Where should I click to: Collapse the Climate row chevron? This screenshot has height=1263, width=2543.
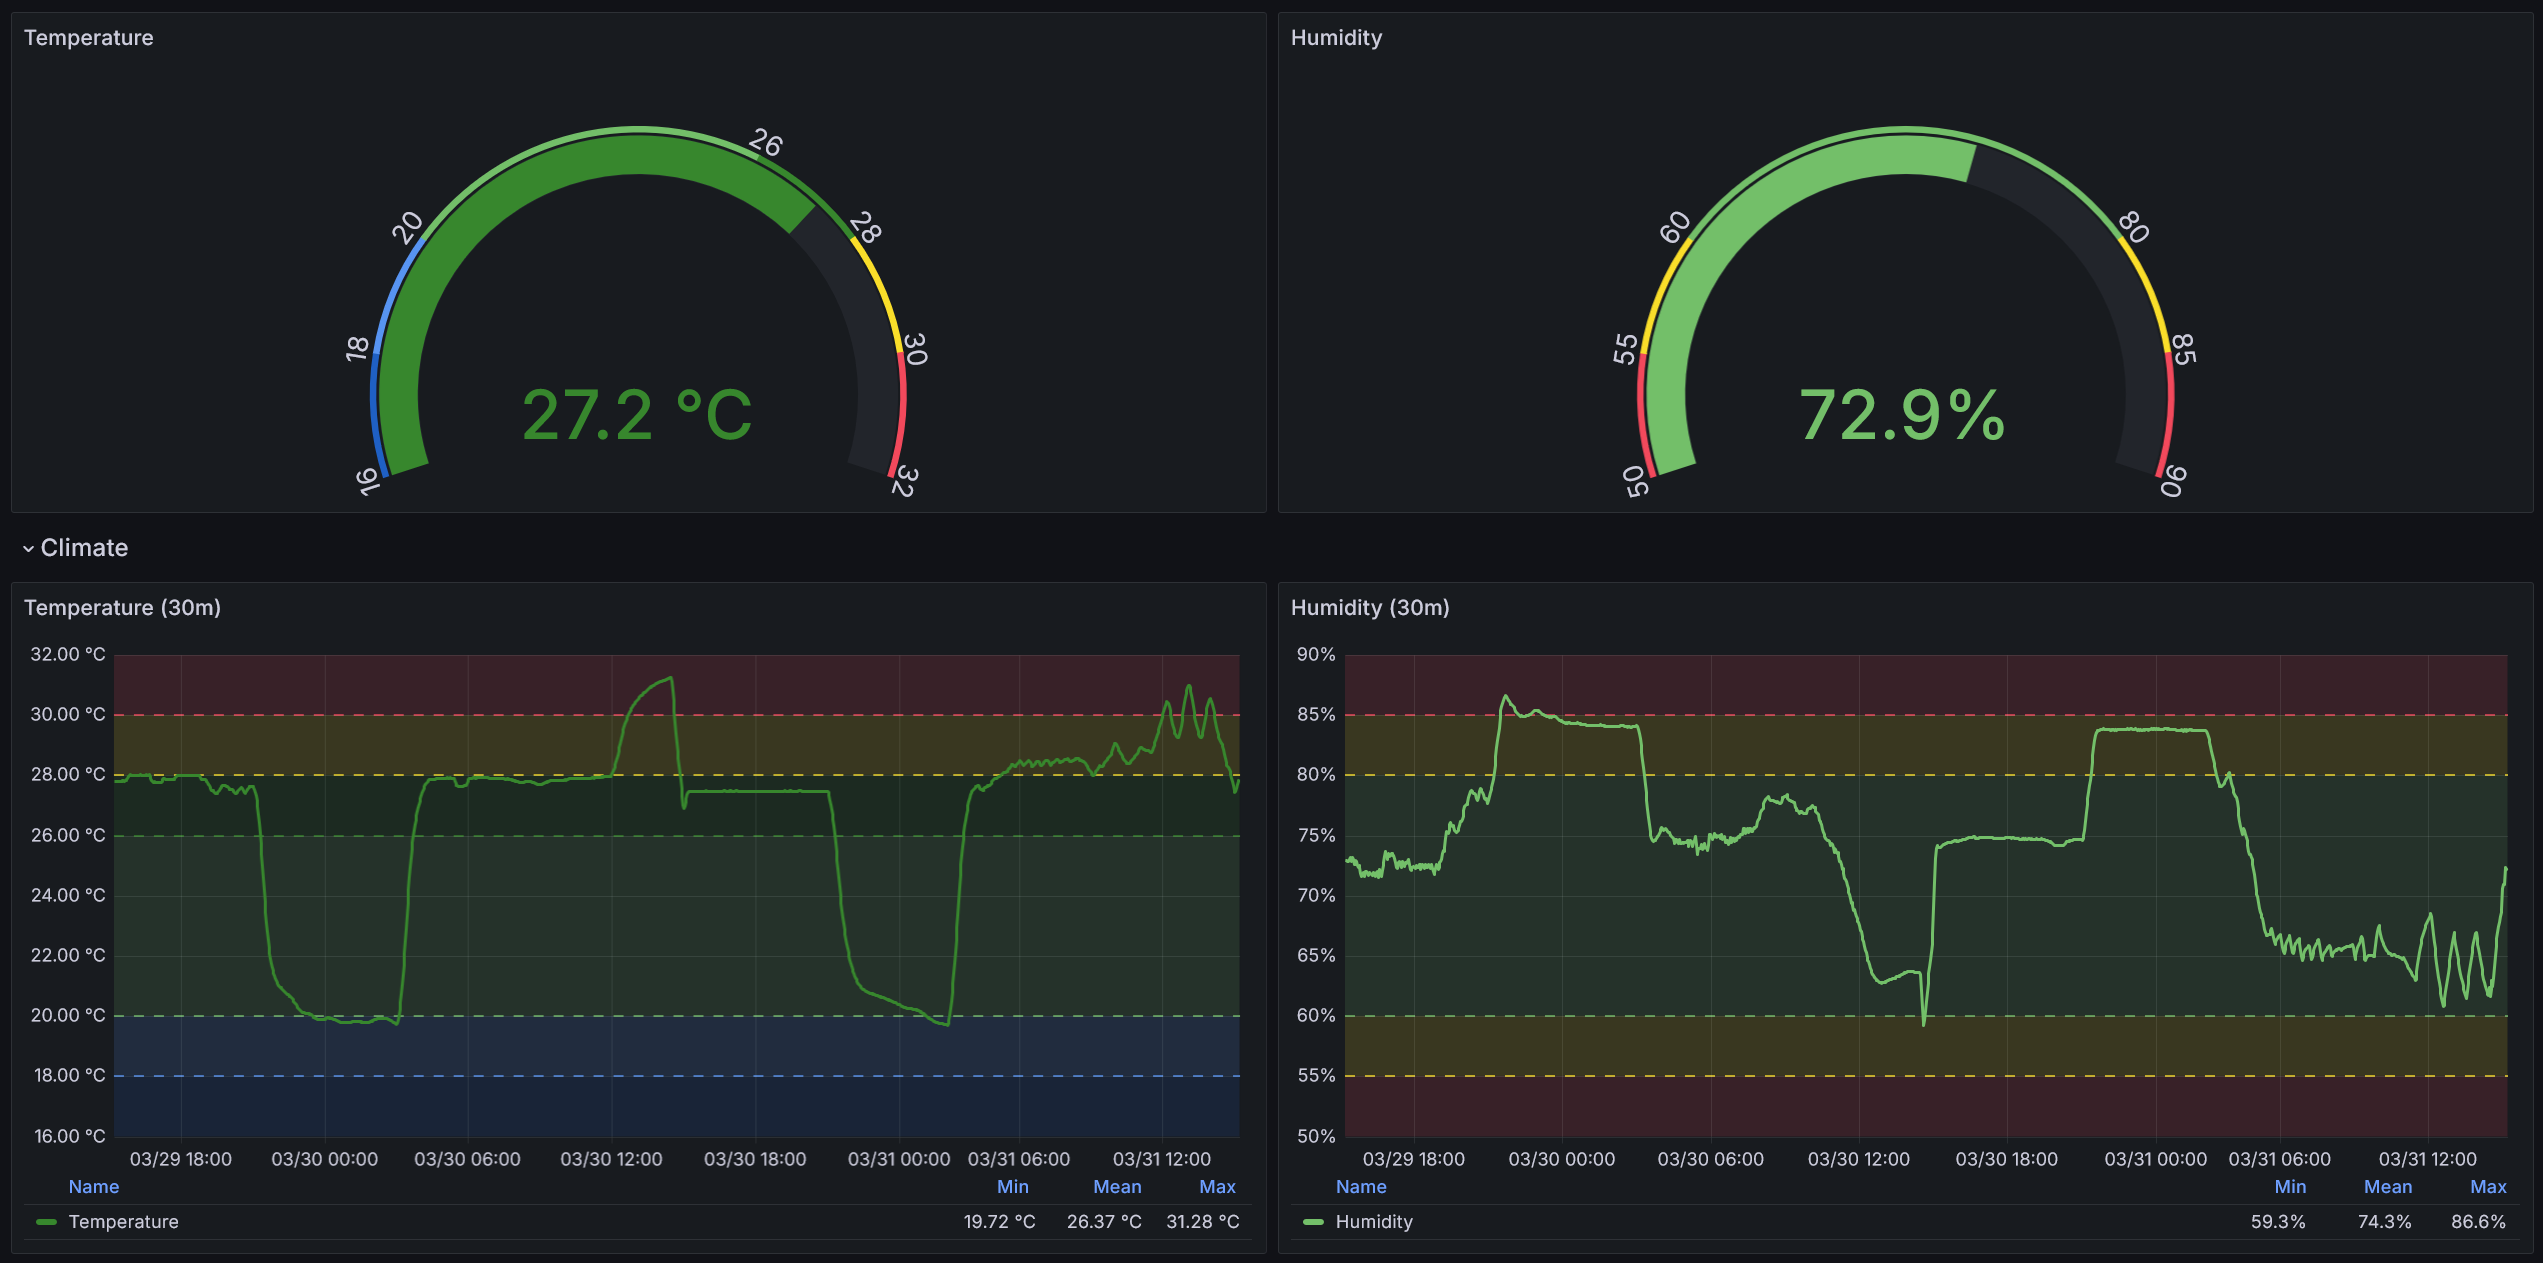pyautogui.click(x=28, y=549)
